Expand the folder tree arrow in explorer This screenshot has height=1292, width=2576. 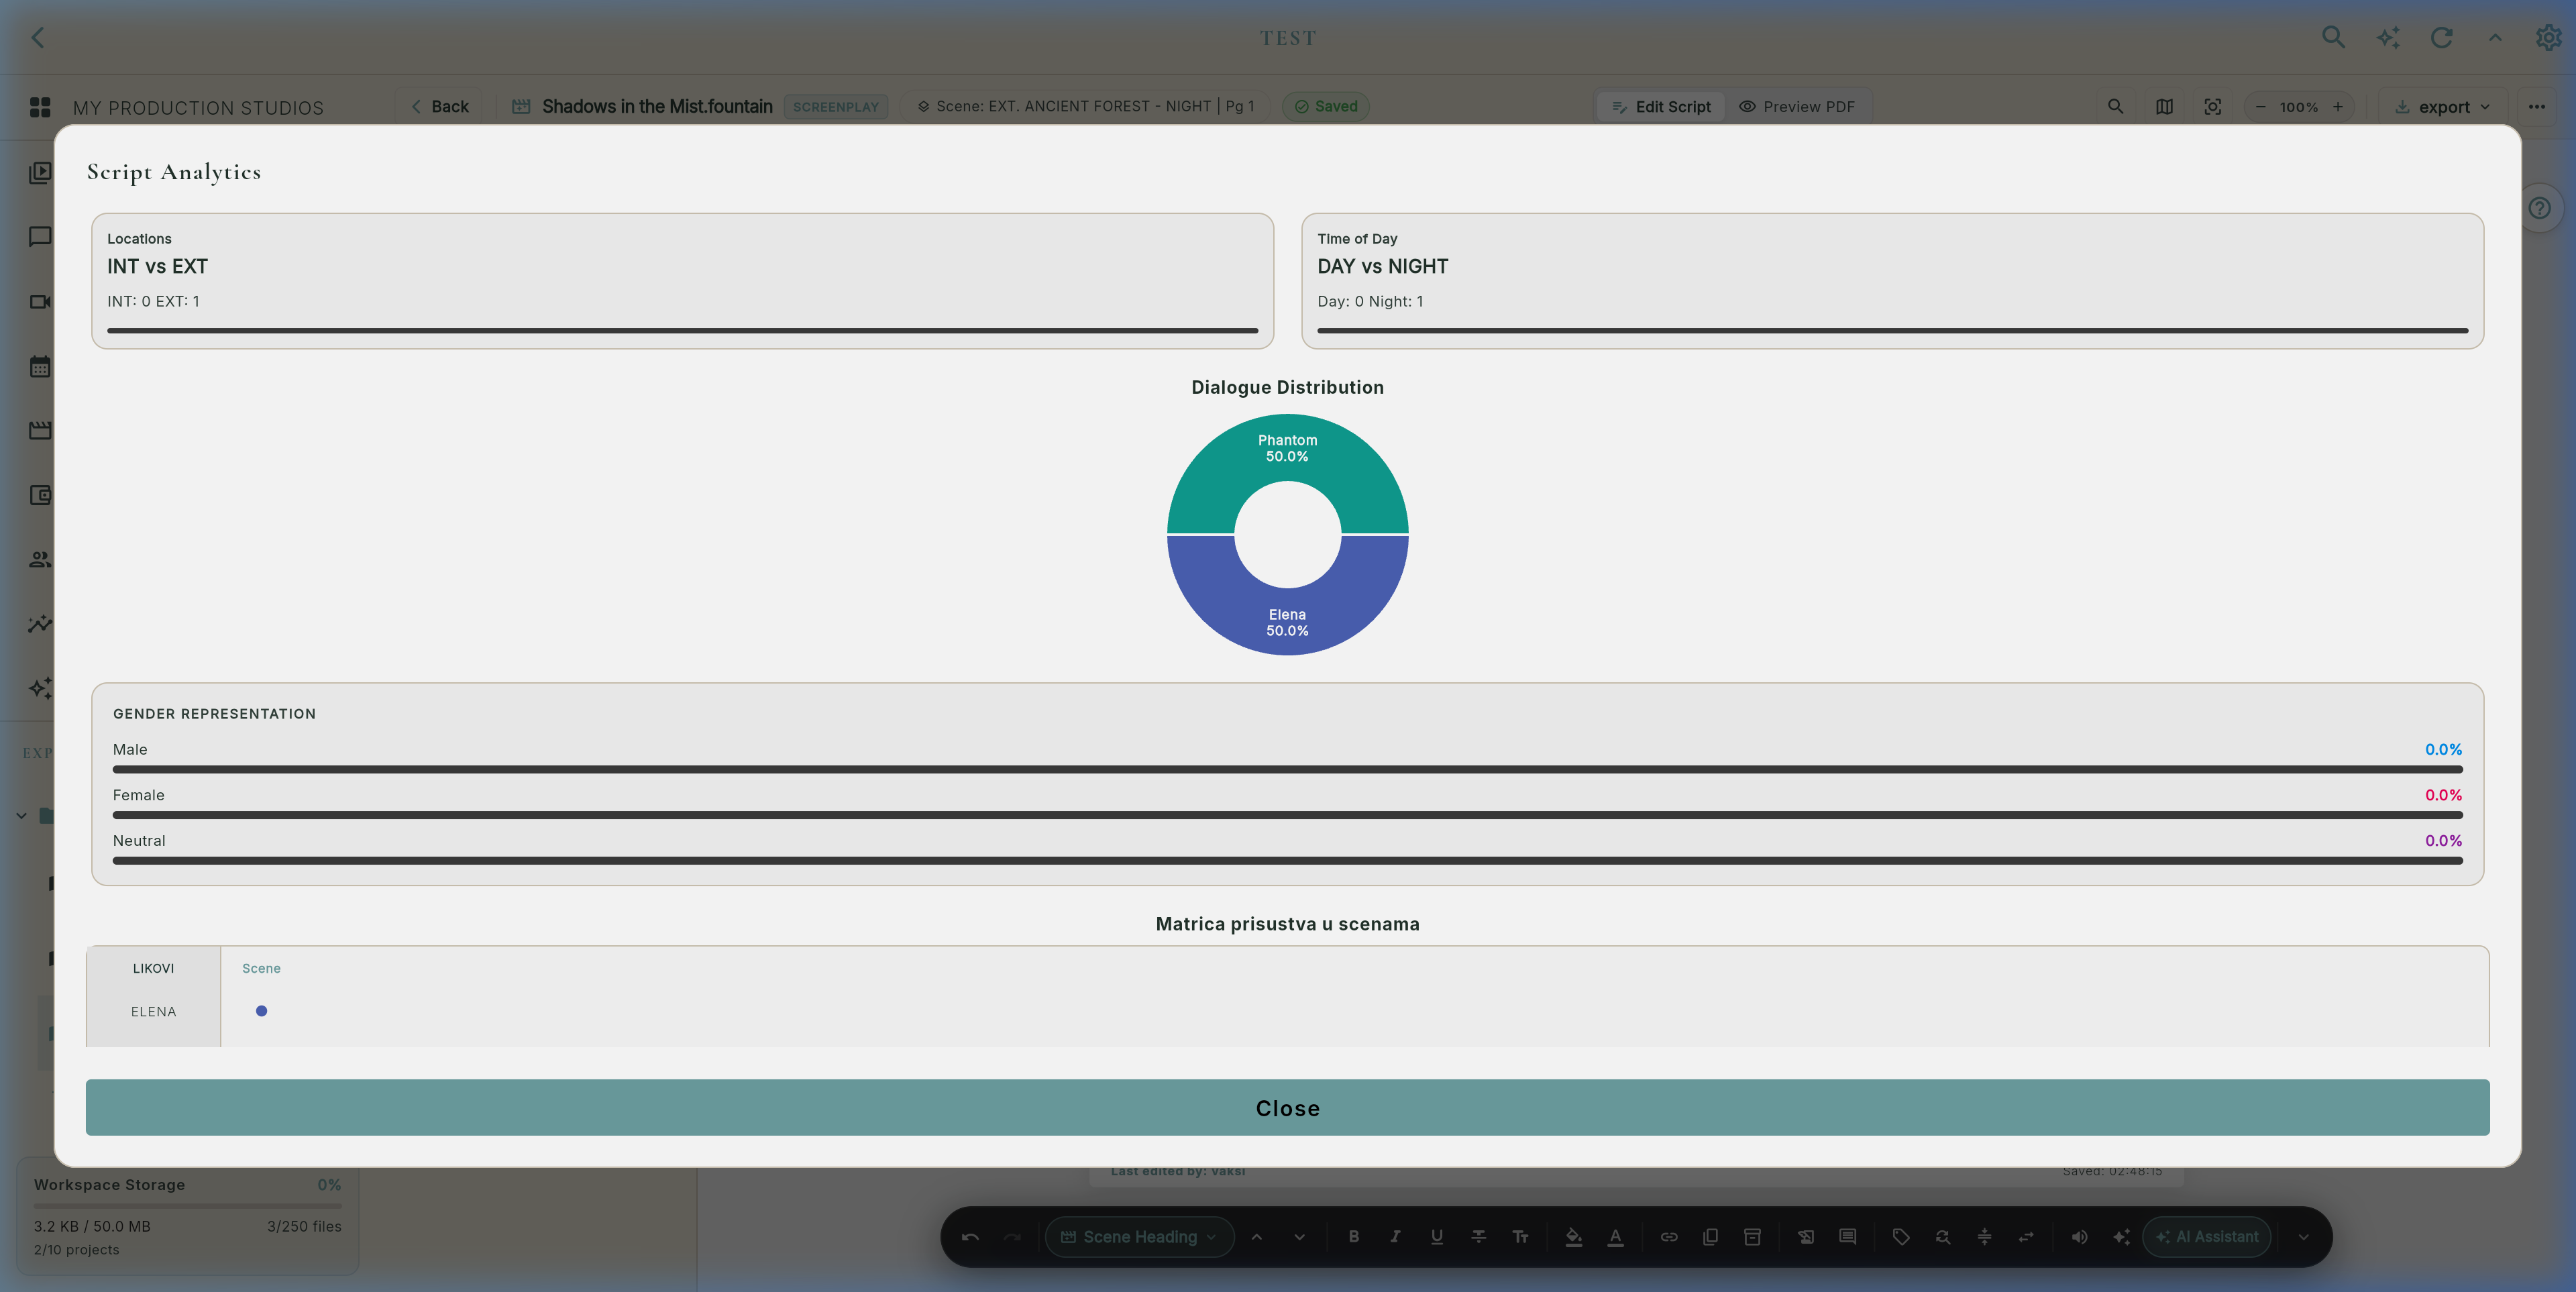[21, 816]
